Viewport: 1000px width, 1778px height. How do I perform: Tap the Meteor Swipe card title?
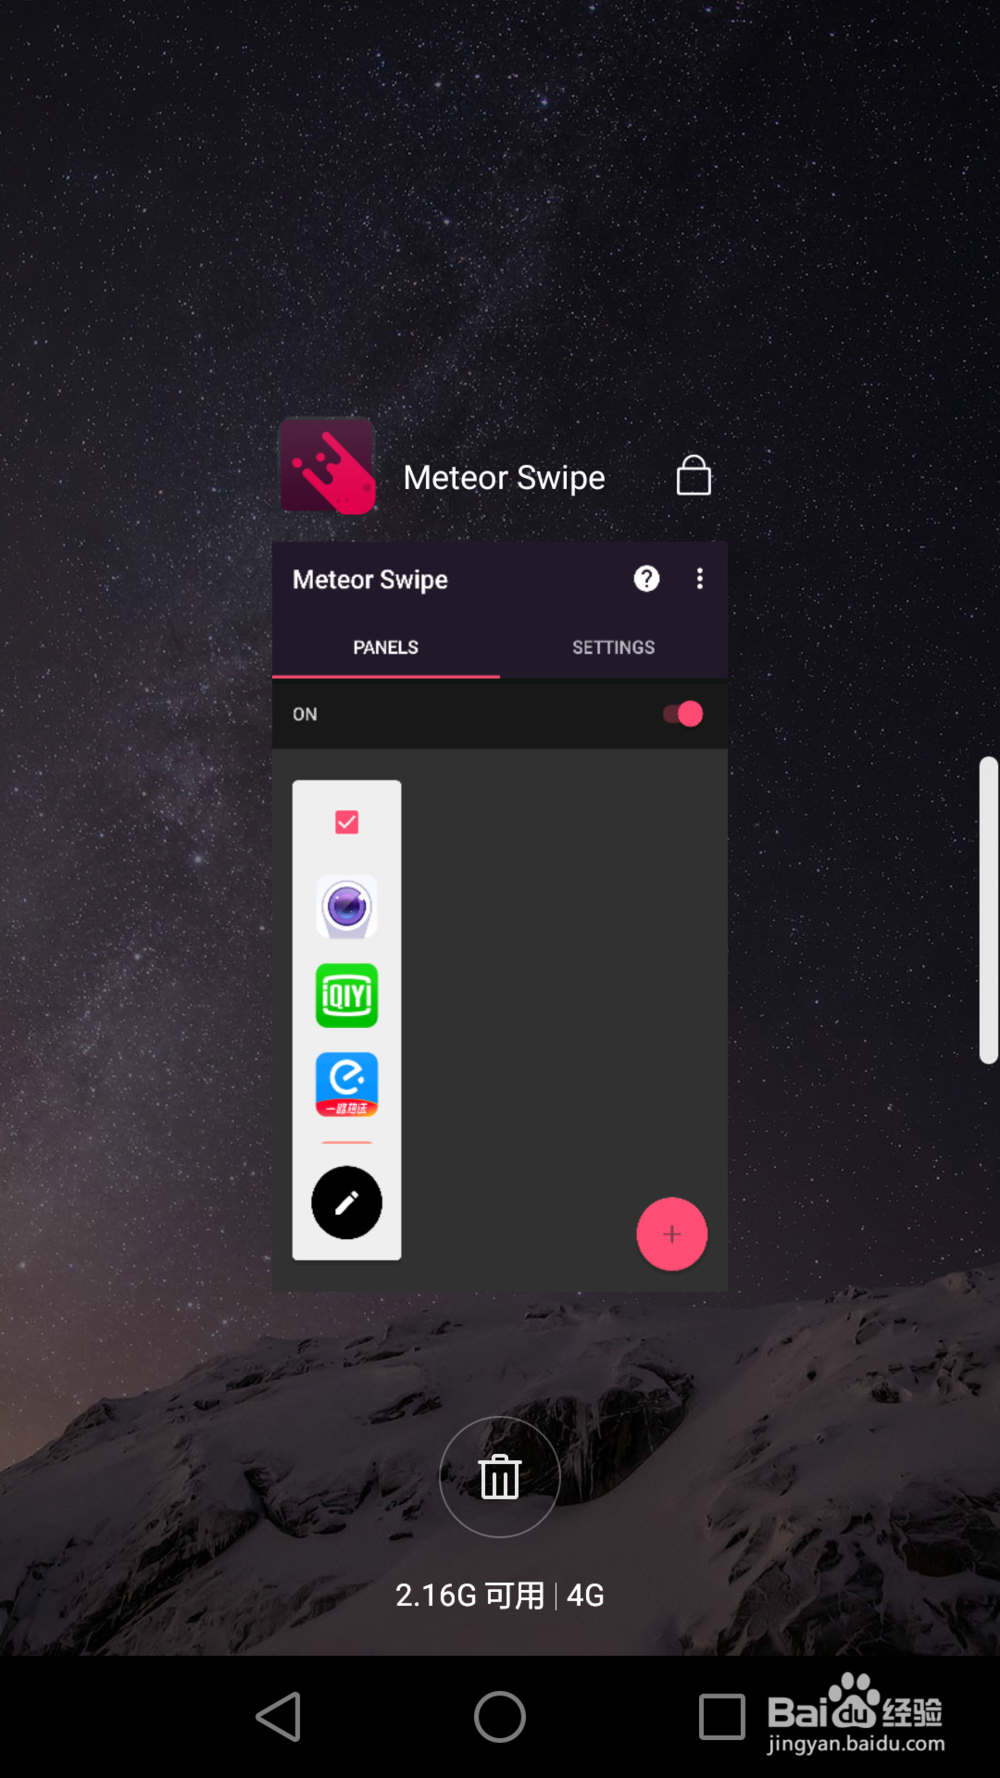504,477
